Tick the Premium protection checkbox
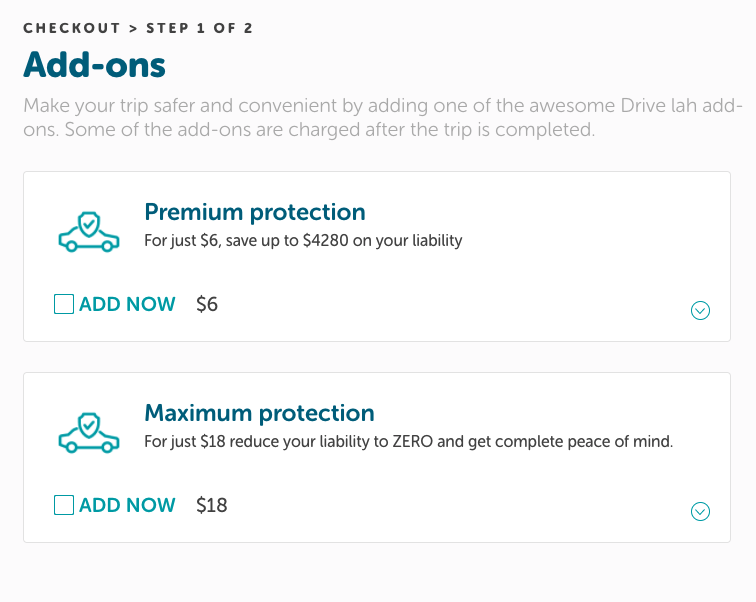Screen dimensions: 756x602 [64, 304]
